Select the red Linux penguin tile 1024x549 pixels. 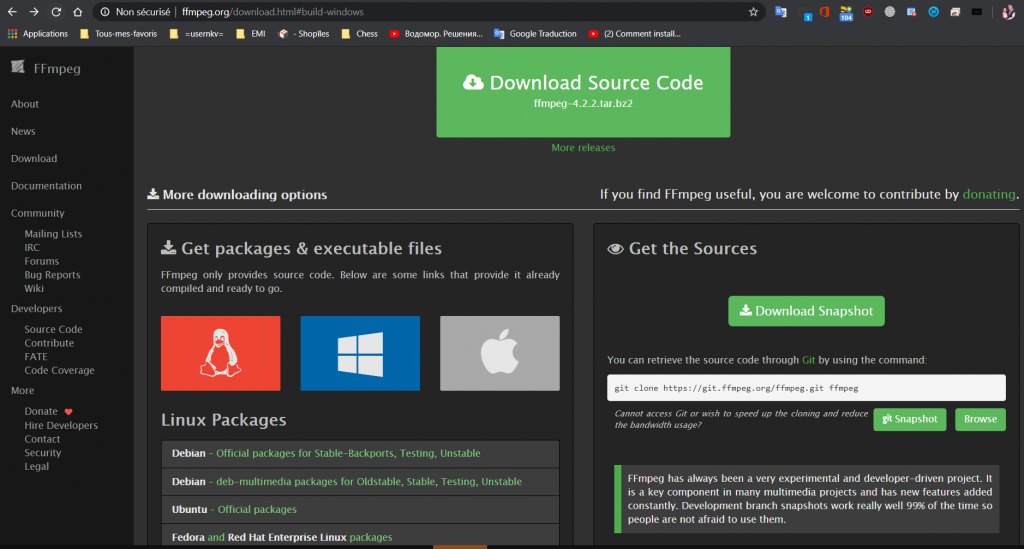tap(221, 353)
